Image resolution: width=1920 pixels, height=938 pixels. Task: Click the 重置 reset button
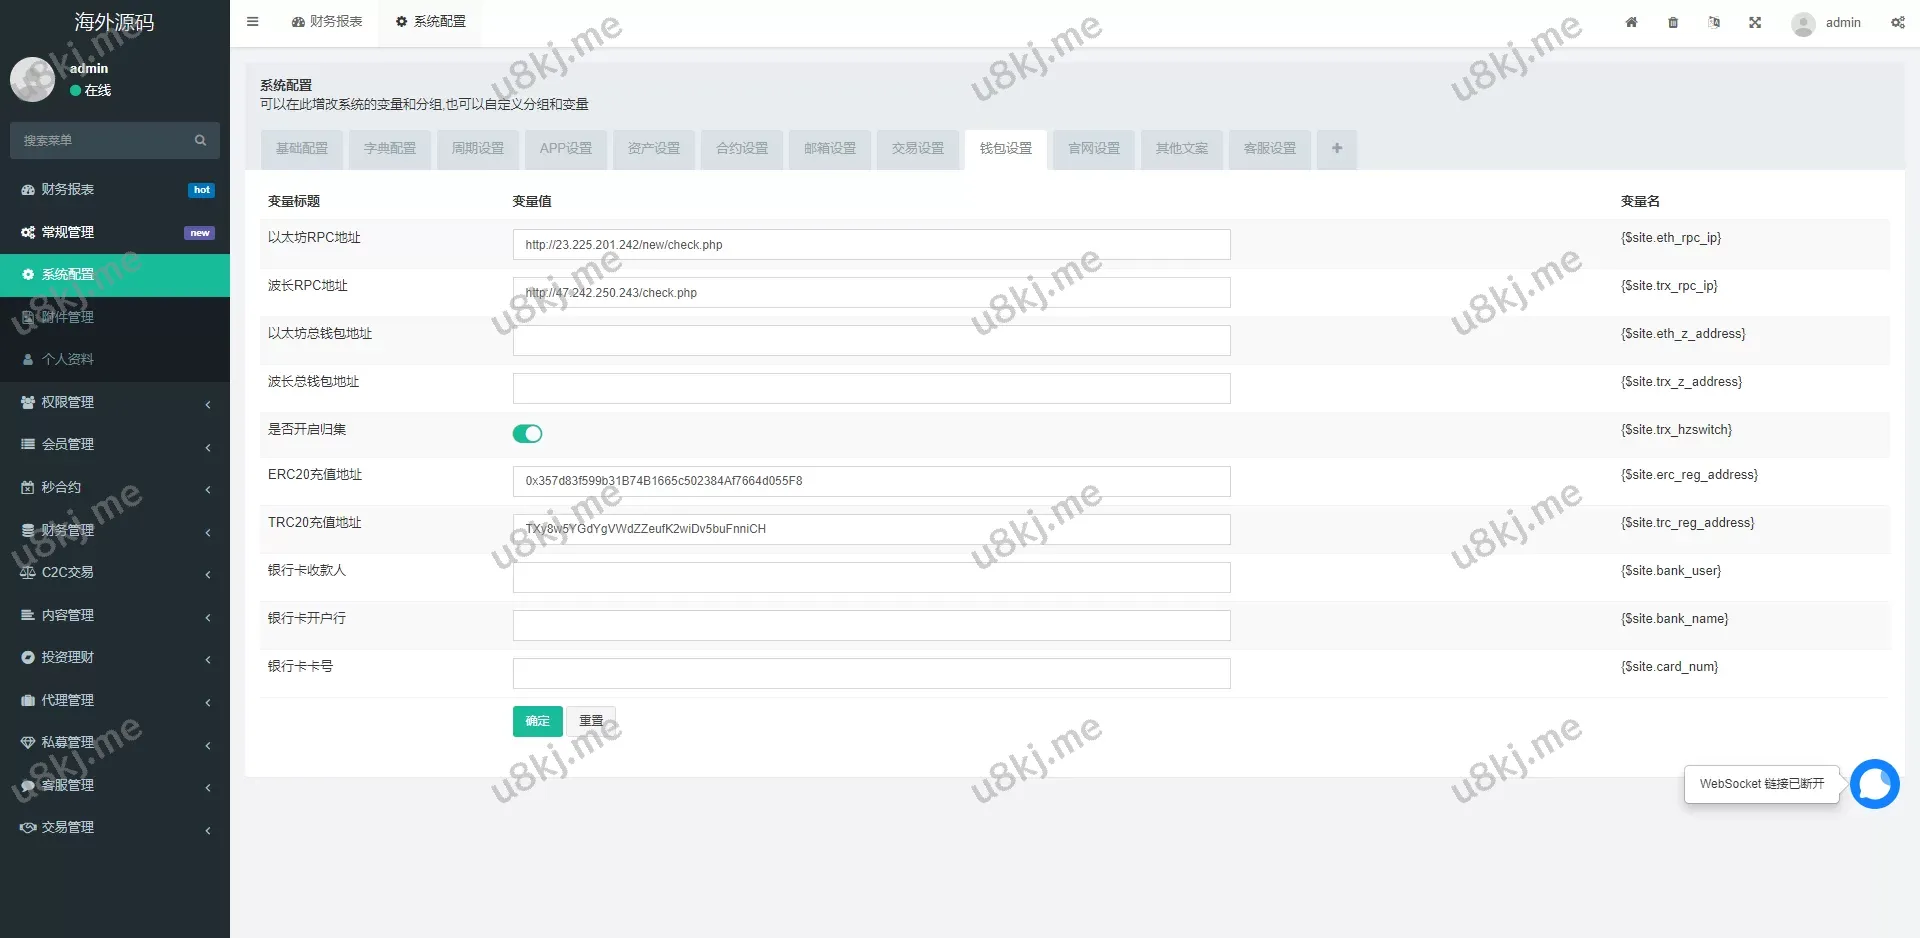tap(591, 721)
